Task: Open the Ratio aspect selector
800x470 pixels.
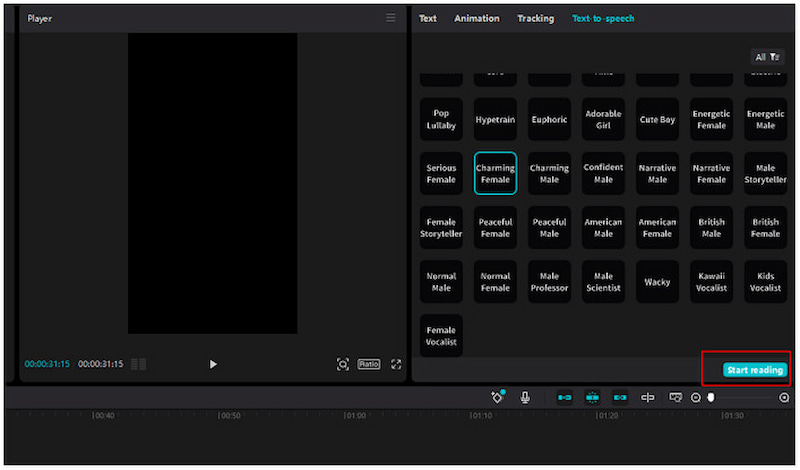Action: pyautogui.click(x=369, y=364)
